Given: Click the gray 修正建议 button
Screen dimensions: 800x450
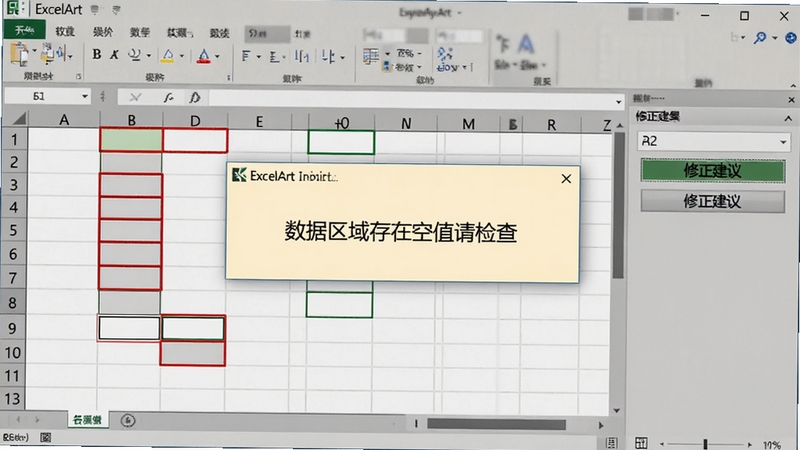Looking at the screenshot, I should [712, 202].
